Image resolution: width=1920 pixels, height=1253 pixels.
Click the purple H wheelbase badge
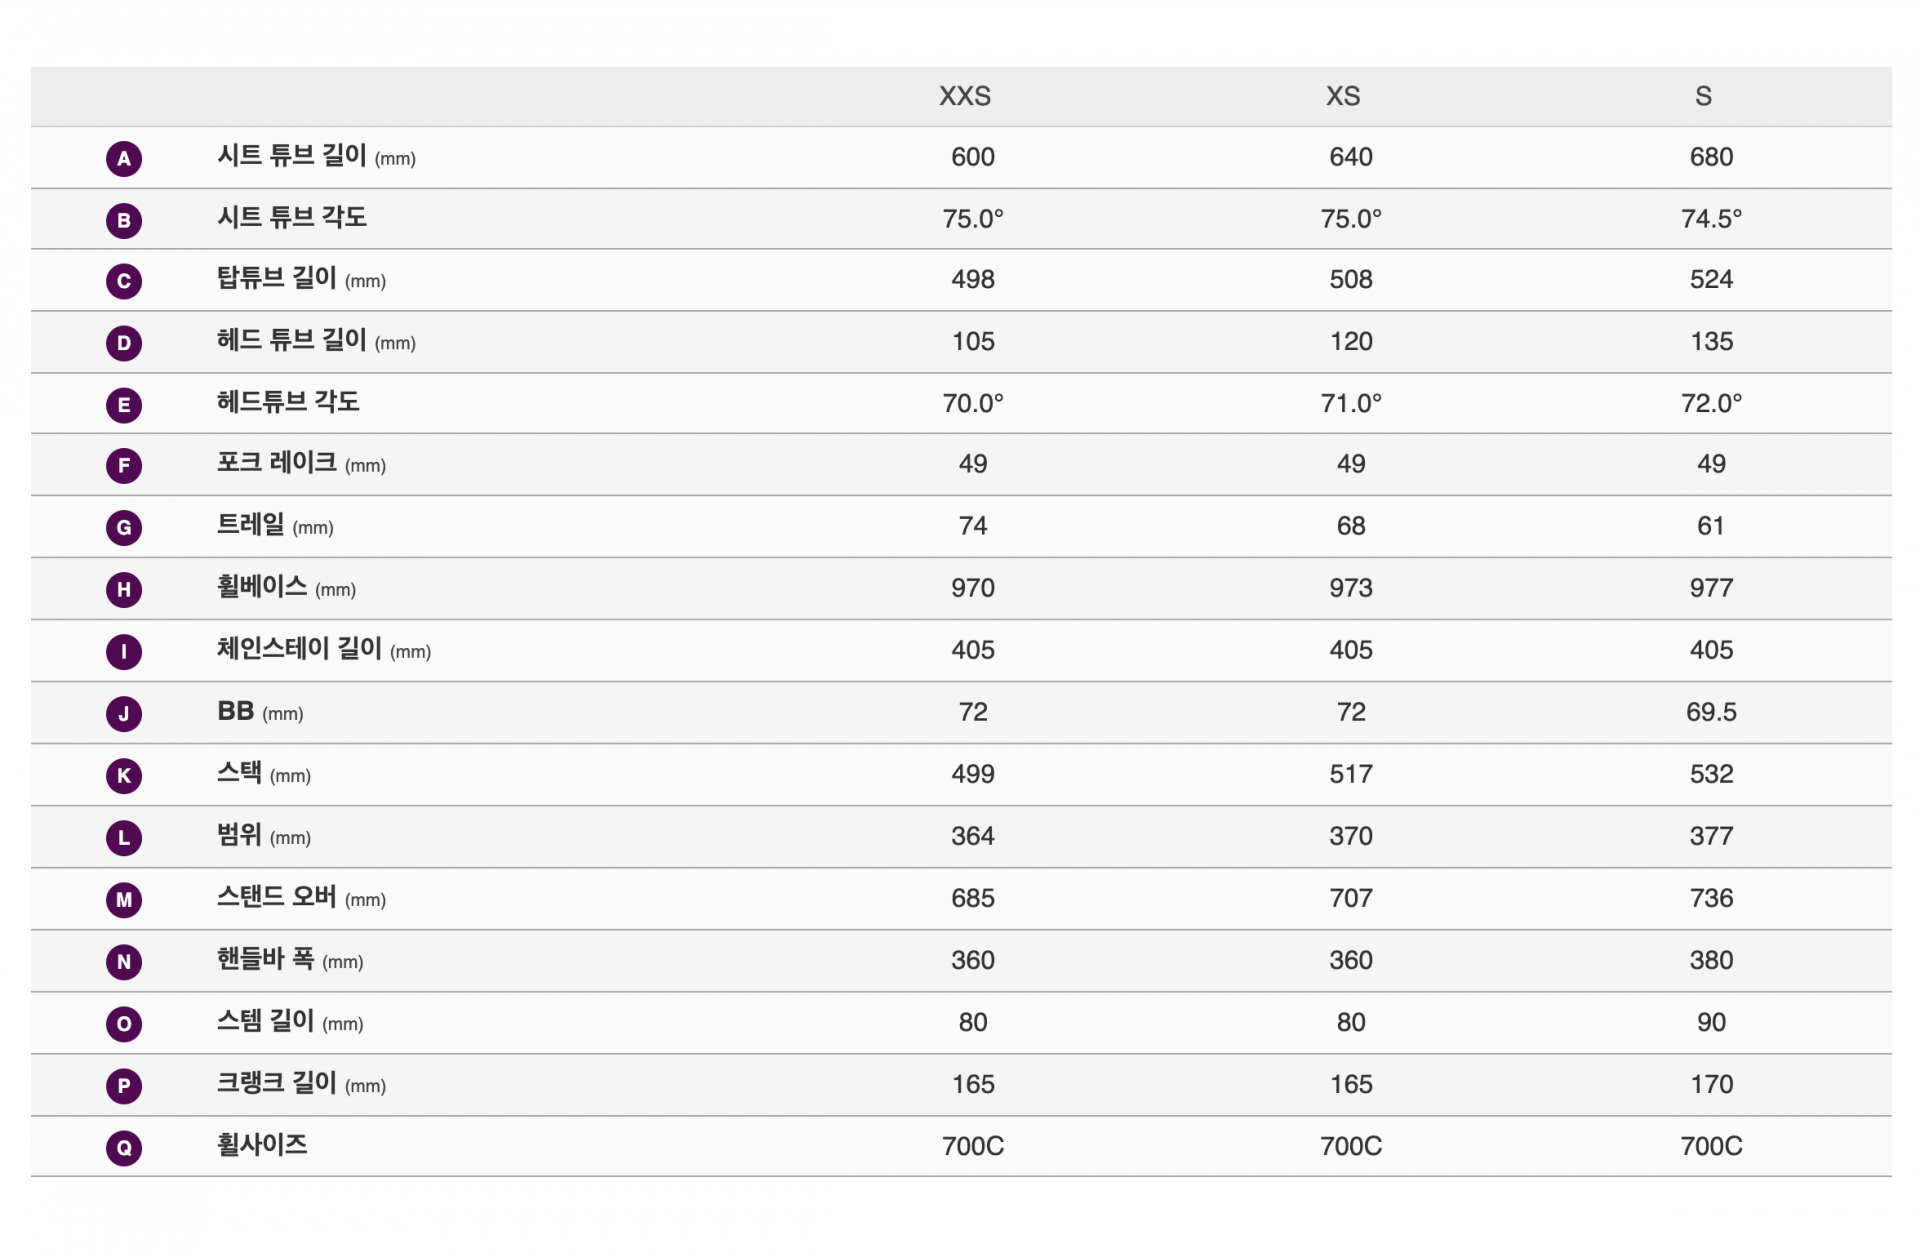pos(124,589)
